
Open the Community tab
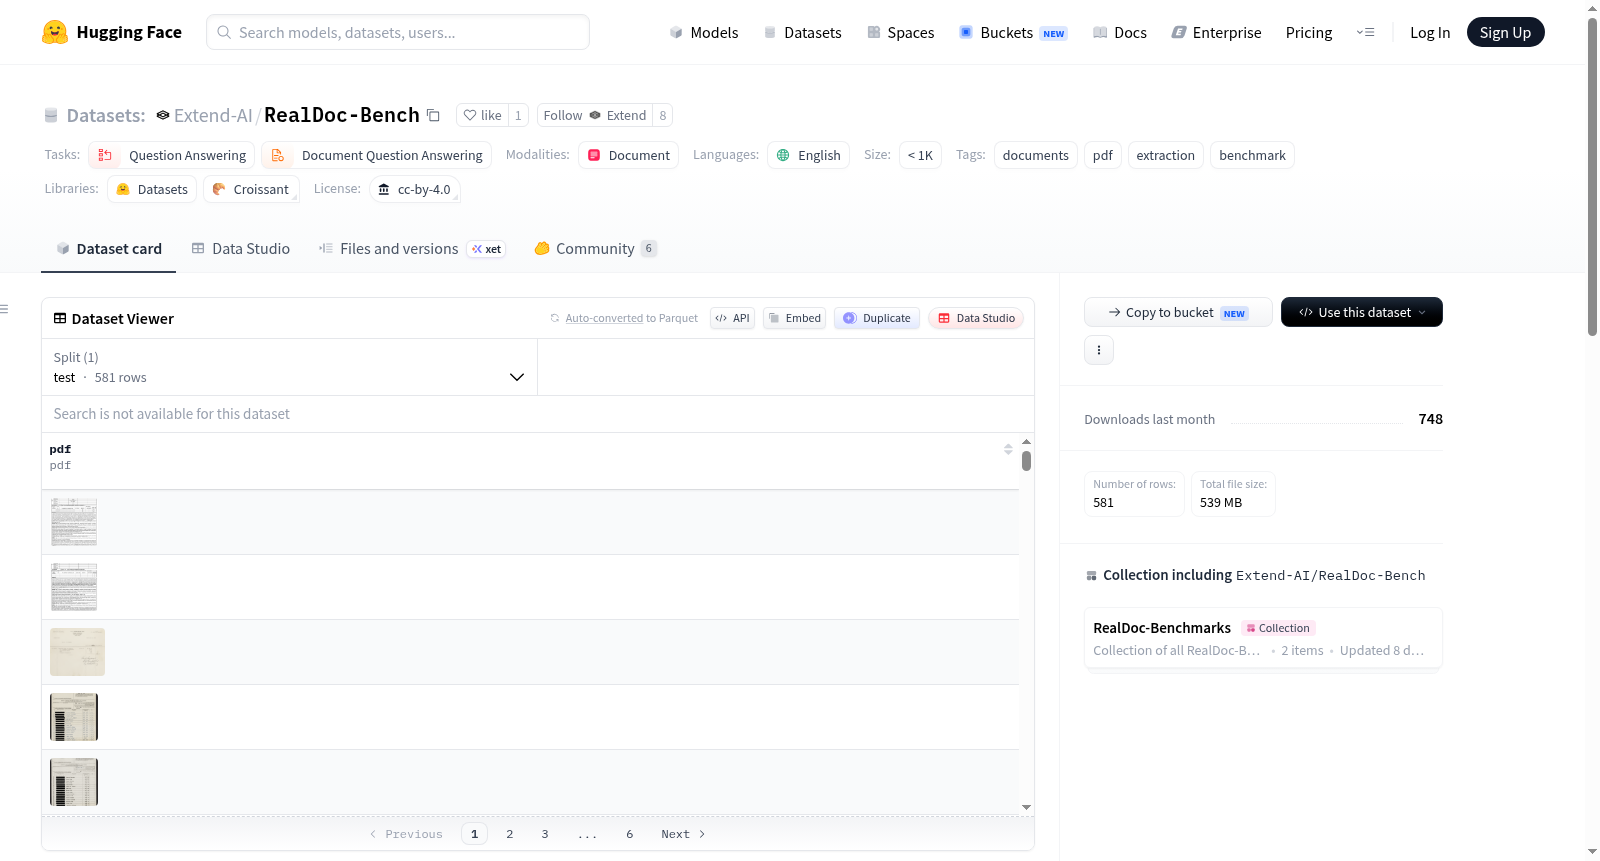pyautogui.click(x=595, y=249)
